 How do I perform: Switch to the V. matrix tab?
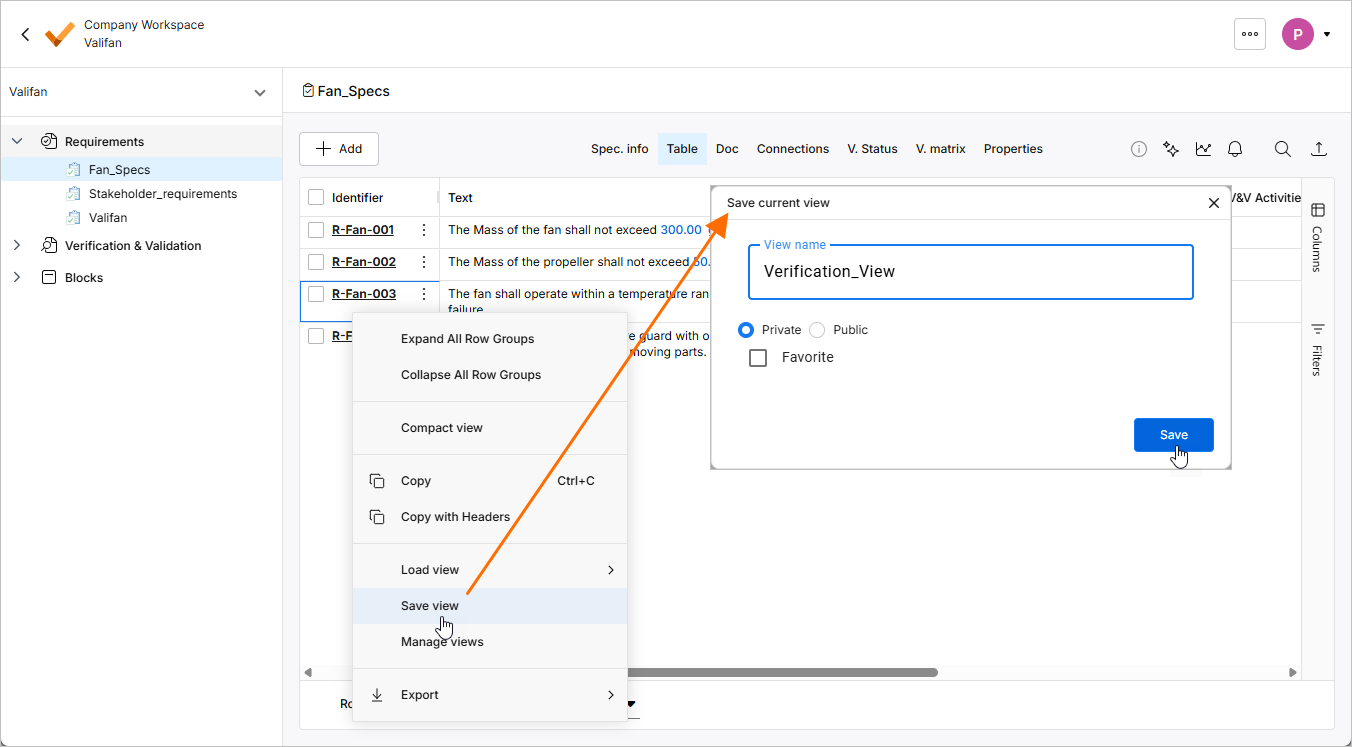940,149
